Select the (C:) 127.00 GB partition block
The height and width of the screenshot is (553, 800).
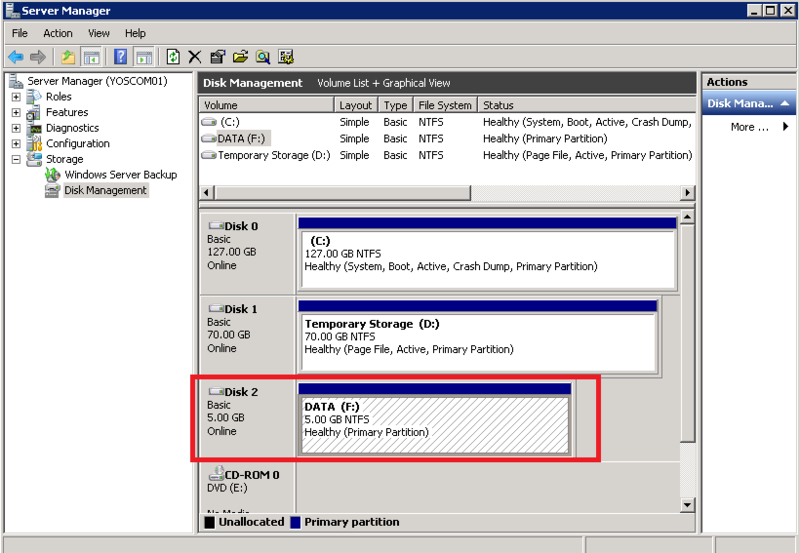pos(487,254)
